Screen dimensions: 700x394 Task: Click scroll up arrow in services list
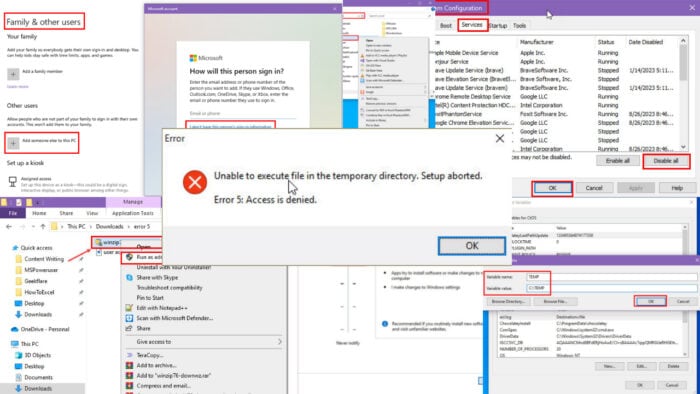[x=683, y=41]
